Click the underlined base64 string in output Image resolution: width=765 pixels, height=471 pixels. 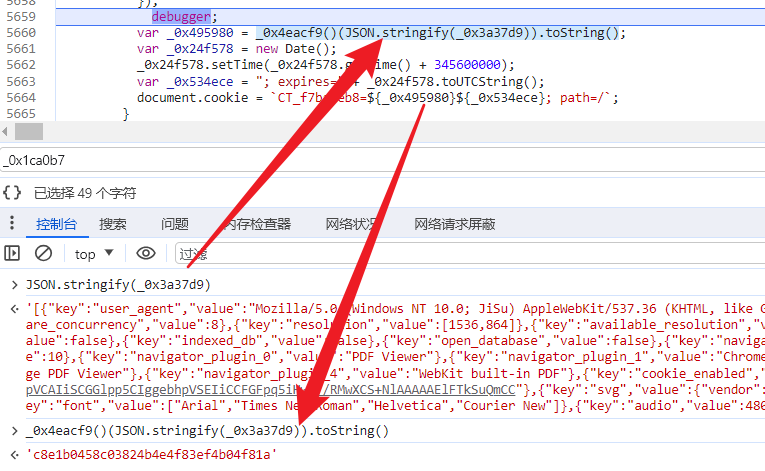(x=271, y=390)
